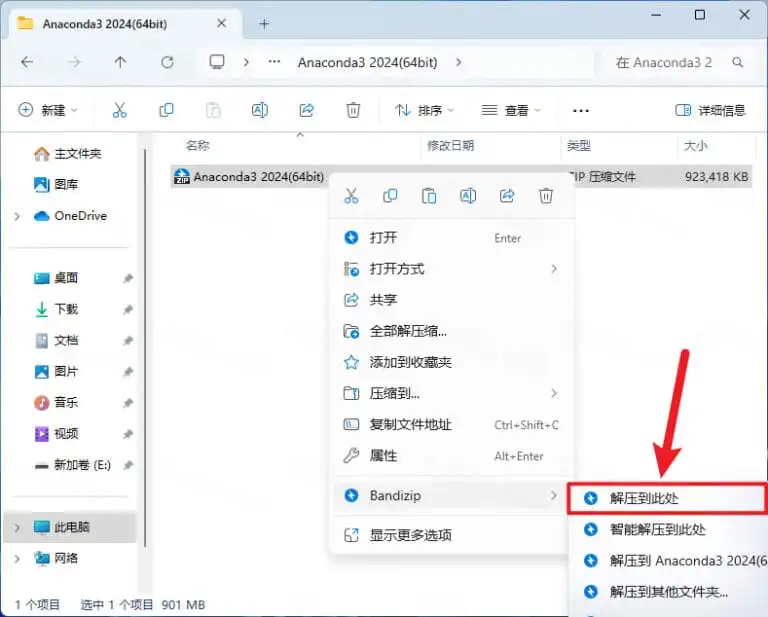
Task: Click the context menu Copy icon
Action: tap(390, 196)
